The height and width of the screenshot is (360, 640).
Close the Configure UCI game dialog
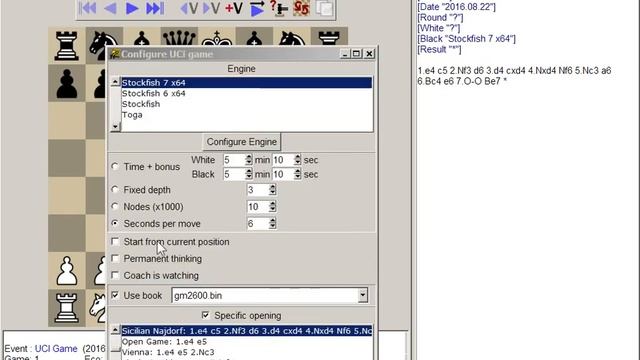click(x=369, y=54)
